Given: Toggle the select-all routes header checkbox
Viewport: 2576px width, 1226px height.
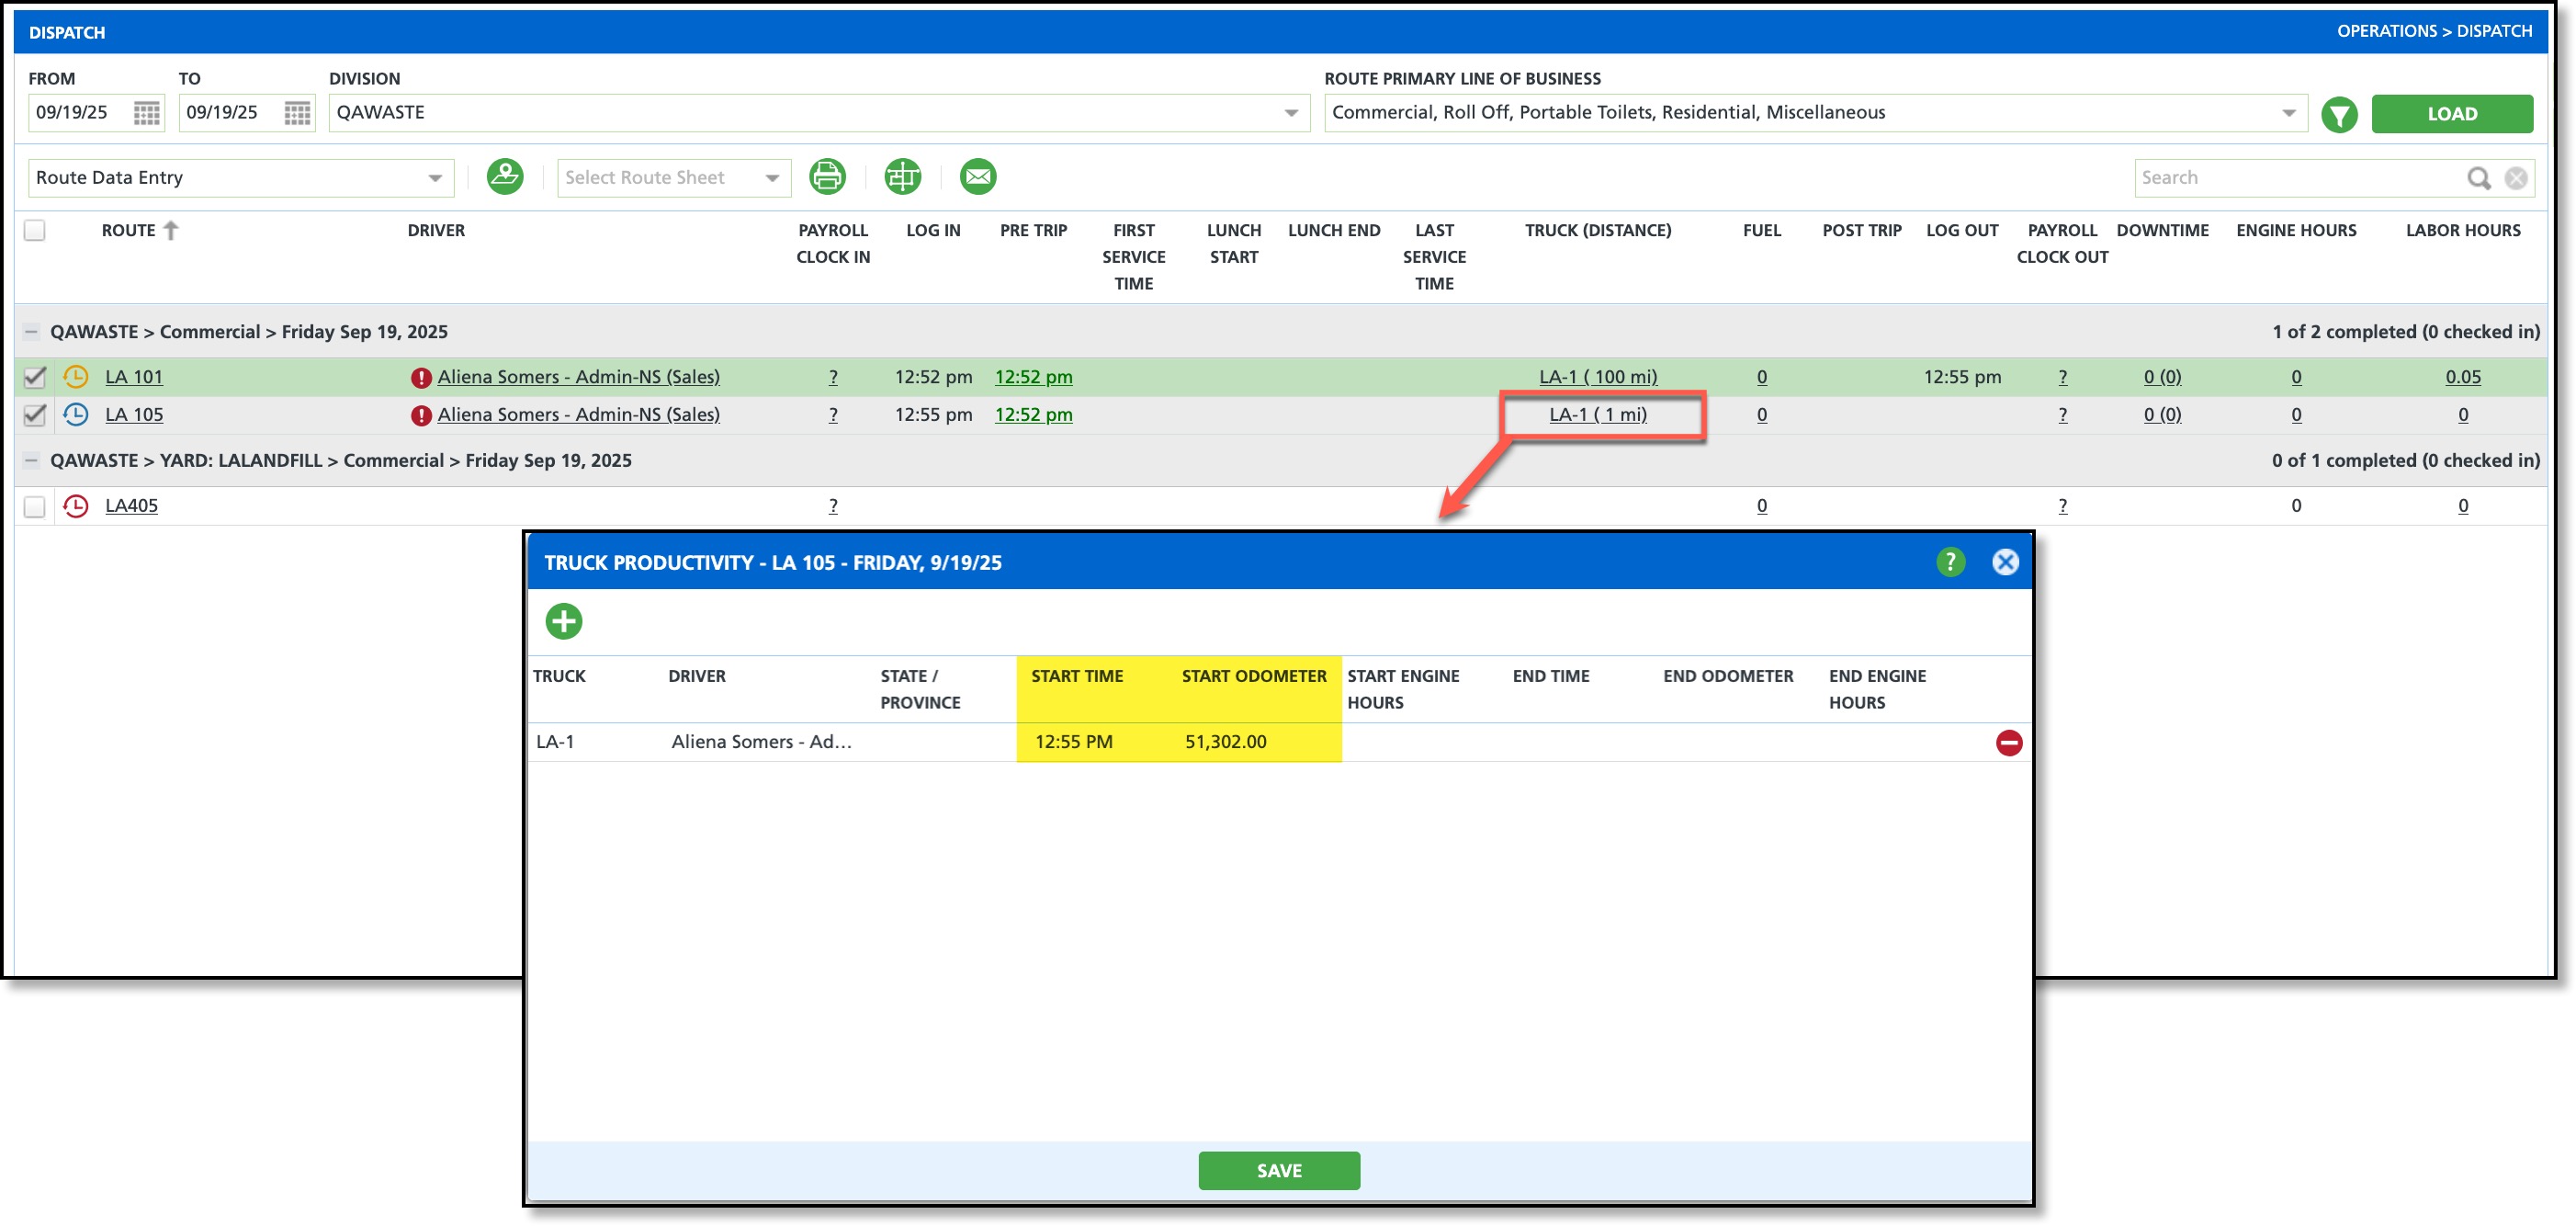Looking at the screenshot, I should click(x=35, y=230).
